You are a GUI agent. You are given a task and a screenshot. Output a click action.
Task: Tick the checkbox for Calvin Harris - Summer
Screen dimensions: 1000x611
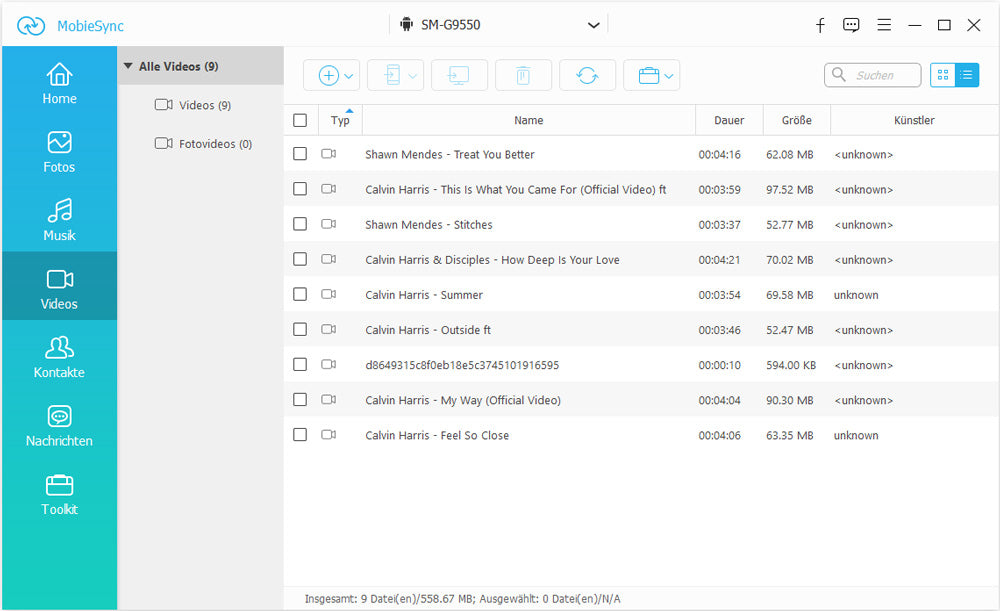coord(300,295)
